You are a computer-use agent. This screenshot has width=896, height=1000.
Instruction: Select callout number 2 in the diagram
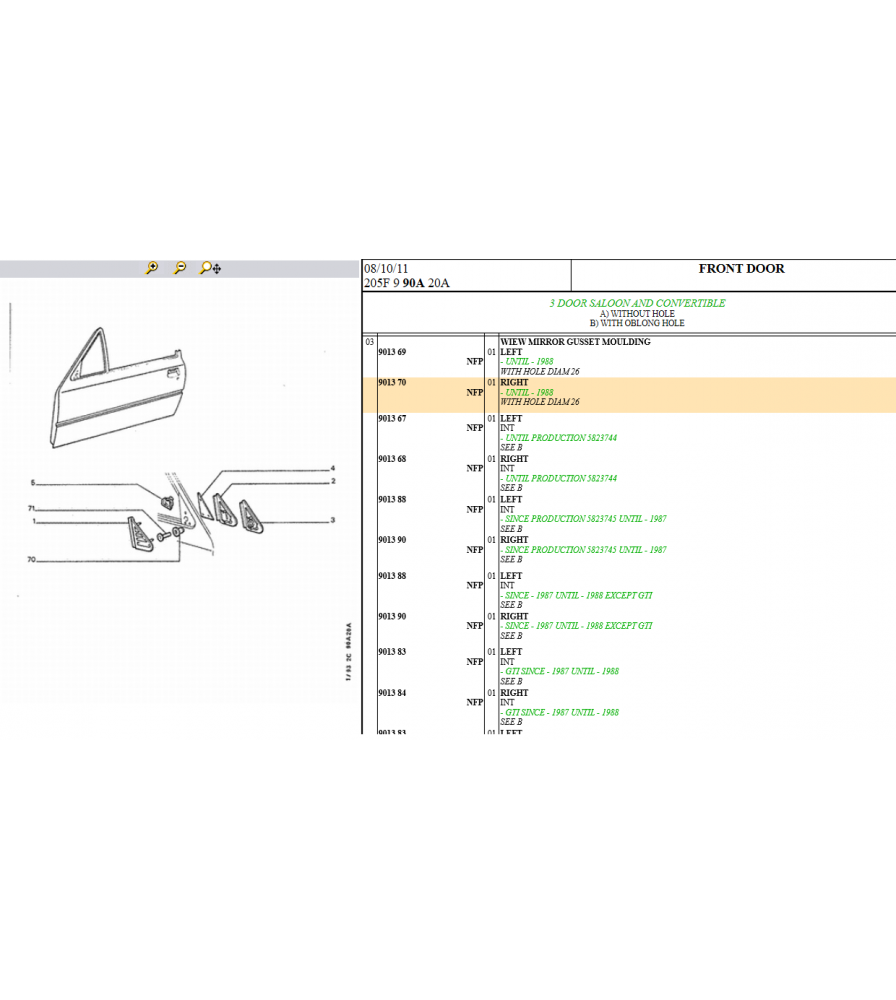(332, 482)
